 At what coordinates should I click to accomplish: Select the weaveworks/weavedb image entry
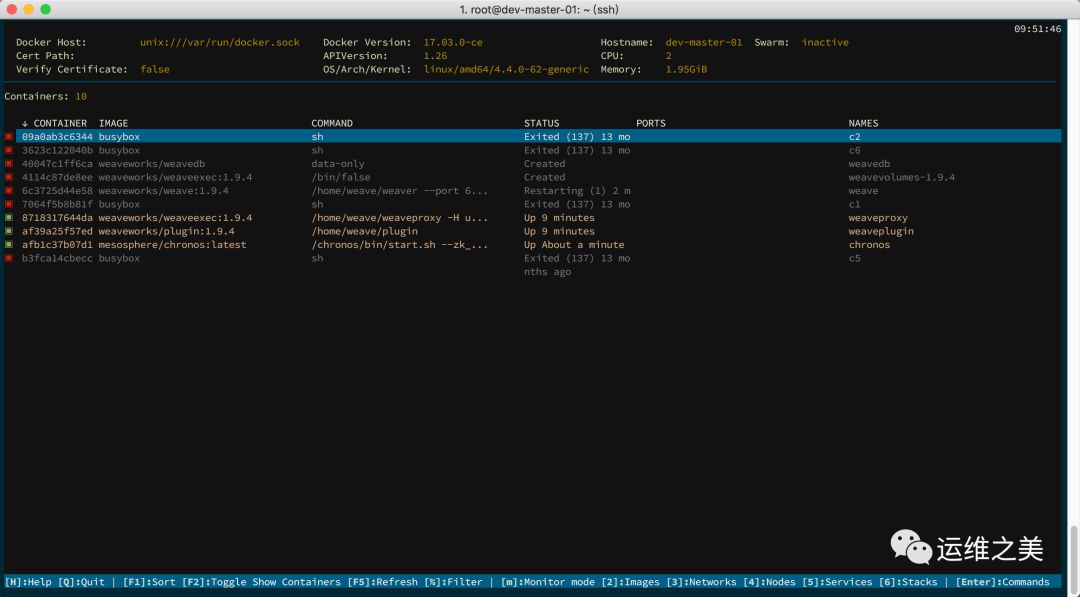[152, 164]
